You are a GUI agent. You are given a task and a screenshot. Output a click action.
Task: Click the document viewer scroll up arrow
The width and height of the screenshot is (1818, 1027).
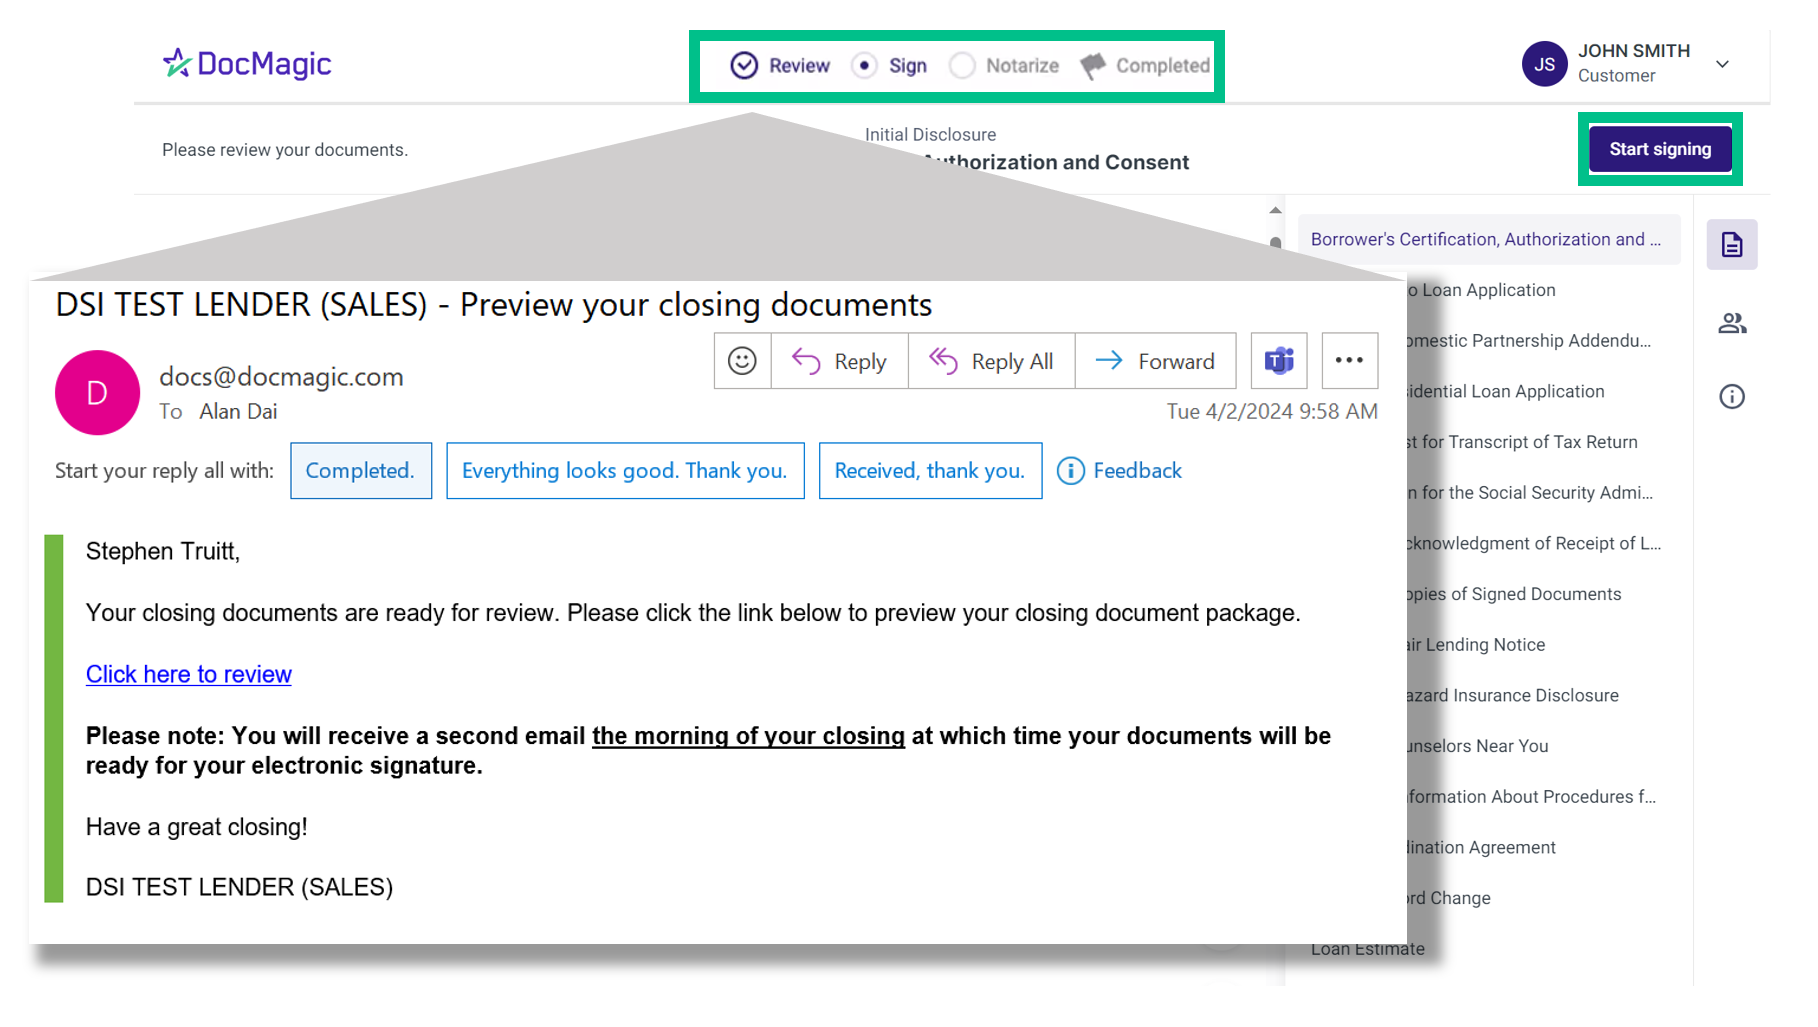coord(1275,210)
